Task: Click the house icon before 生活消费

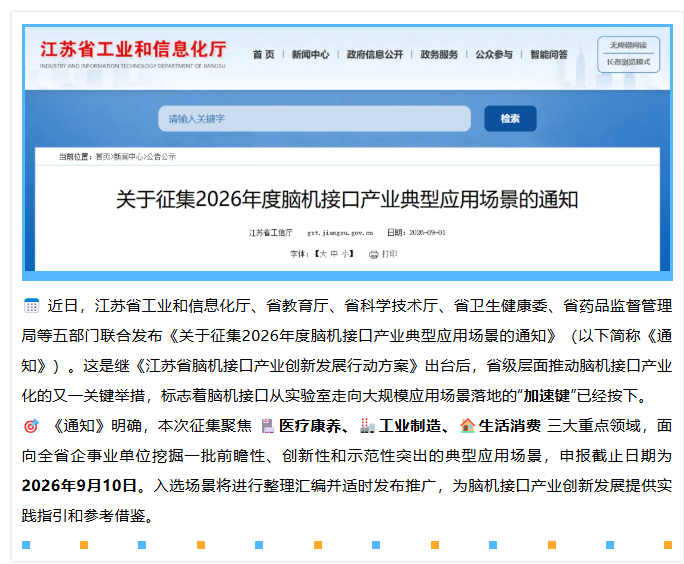Action: (467, 426)
